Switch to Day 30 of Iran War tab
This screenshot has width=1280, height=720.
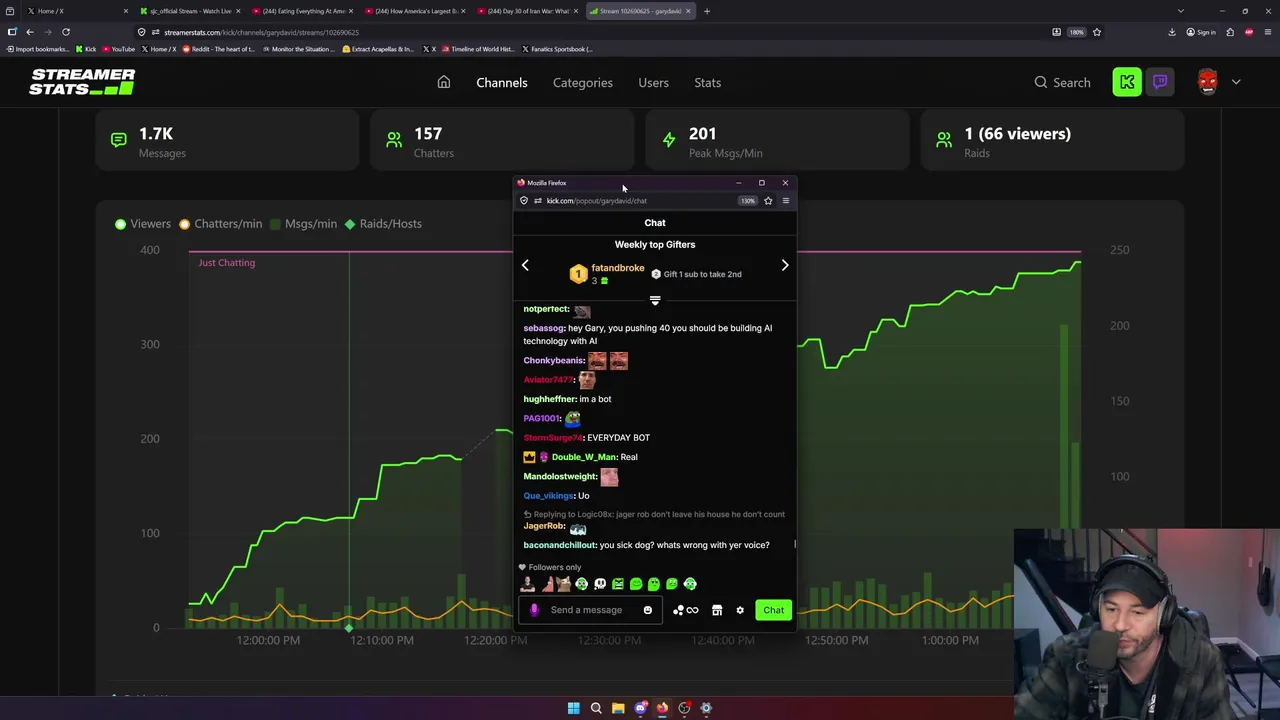tap(528, 11)
